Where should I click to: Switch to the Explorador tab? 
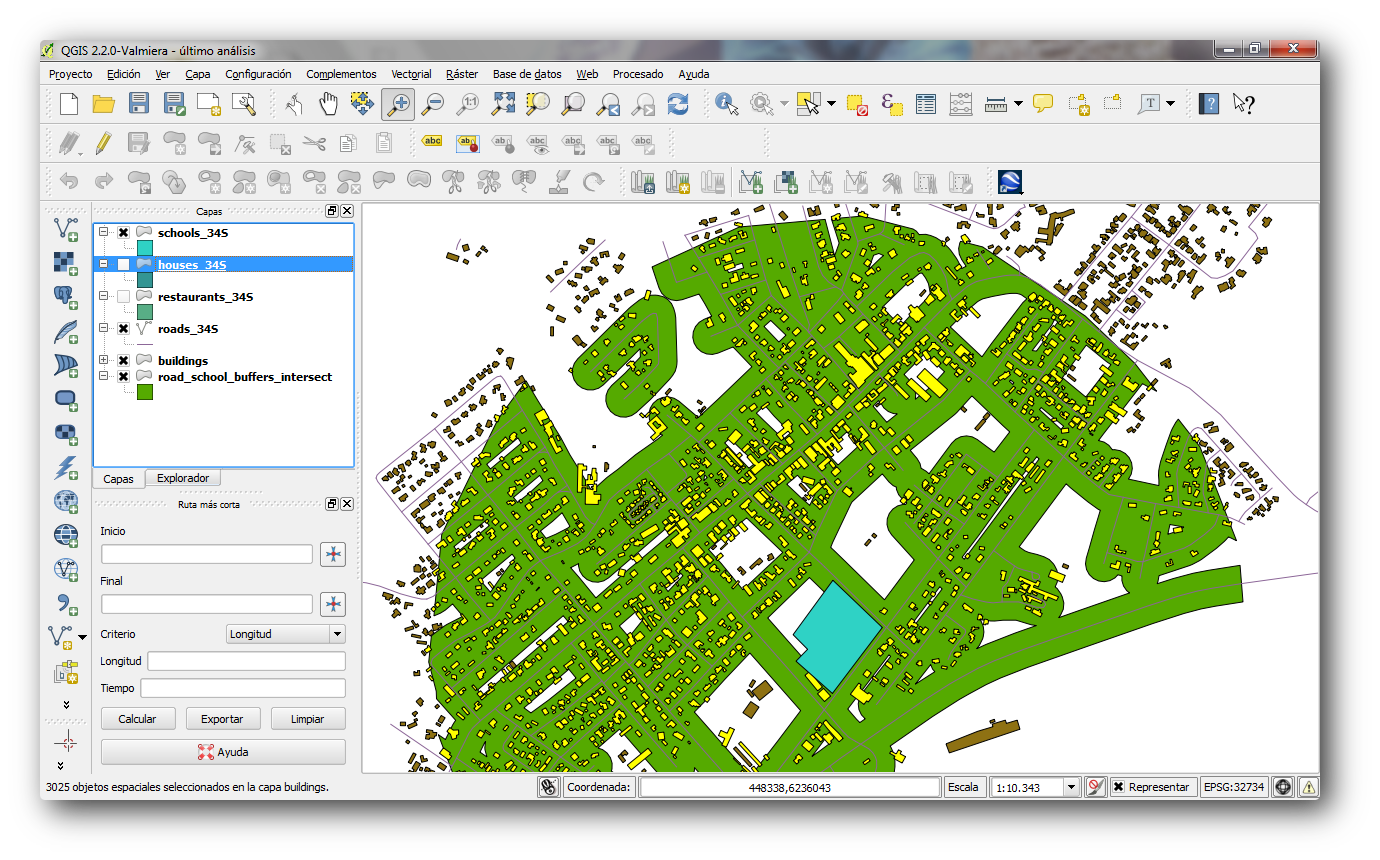183,478
